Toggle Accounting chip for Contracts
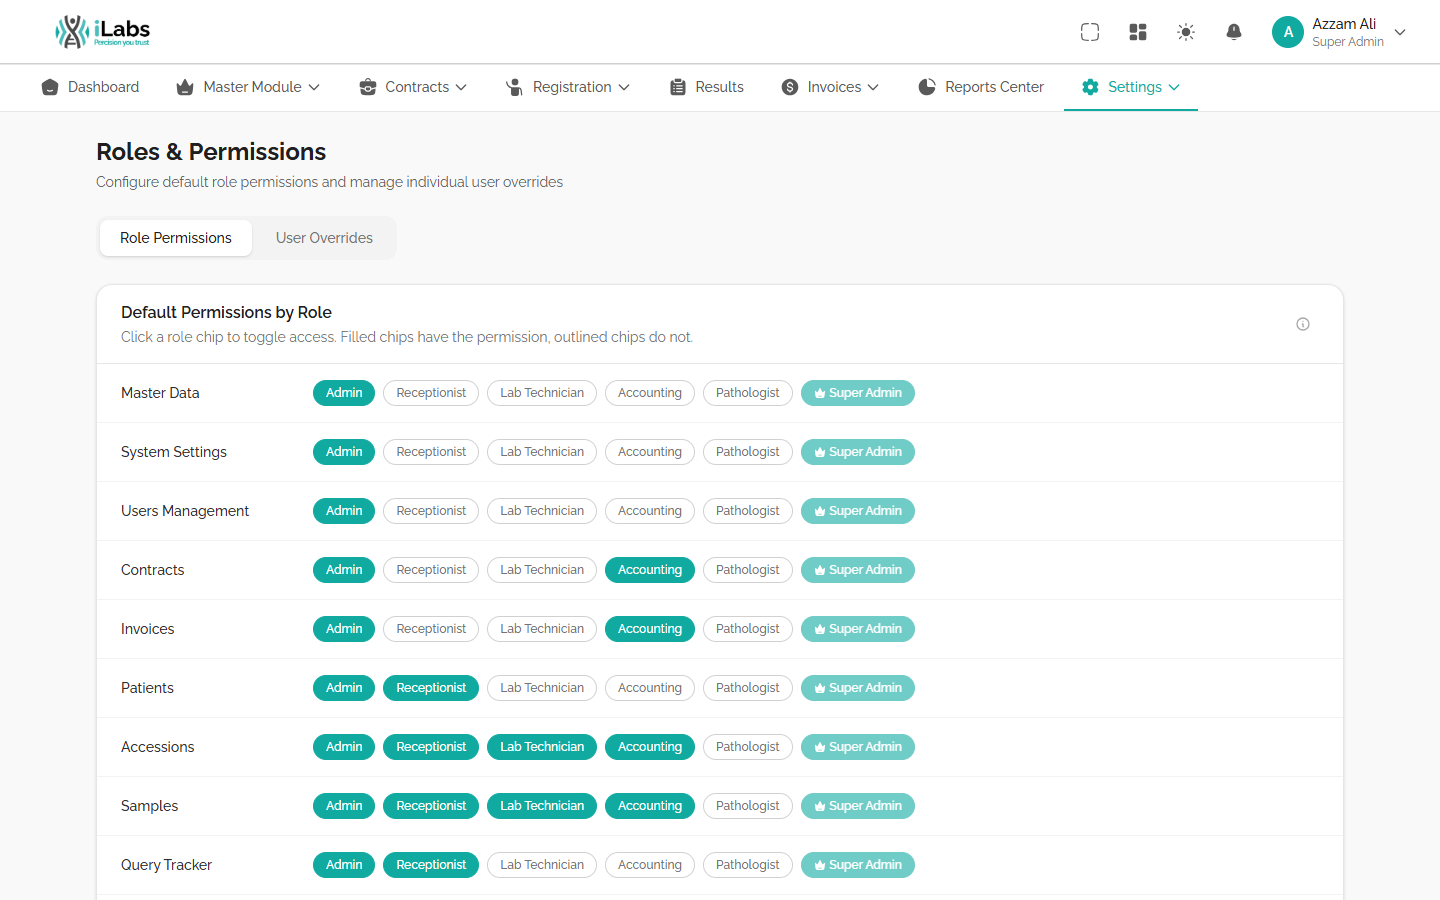Image resolution: width=1440 pixels, height=900 pixels. pyautogui.click(x=650, y=570)
